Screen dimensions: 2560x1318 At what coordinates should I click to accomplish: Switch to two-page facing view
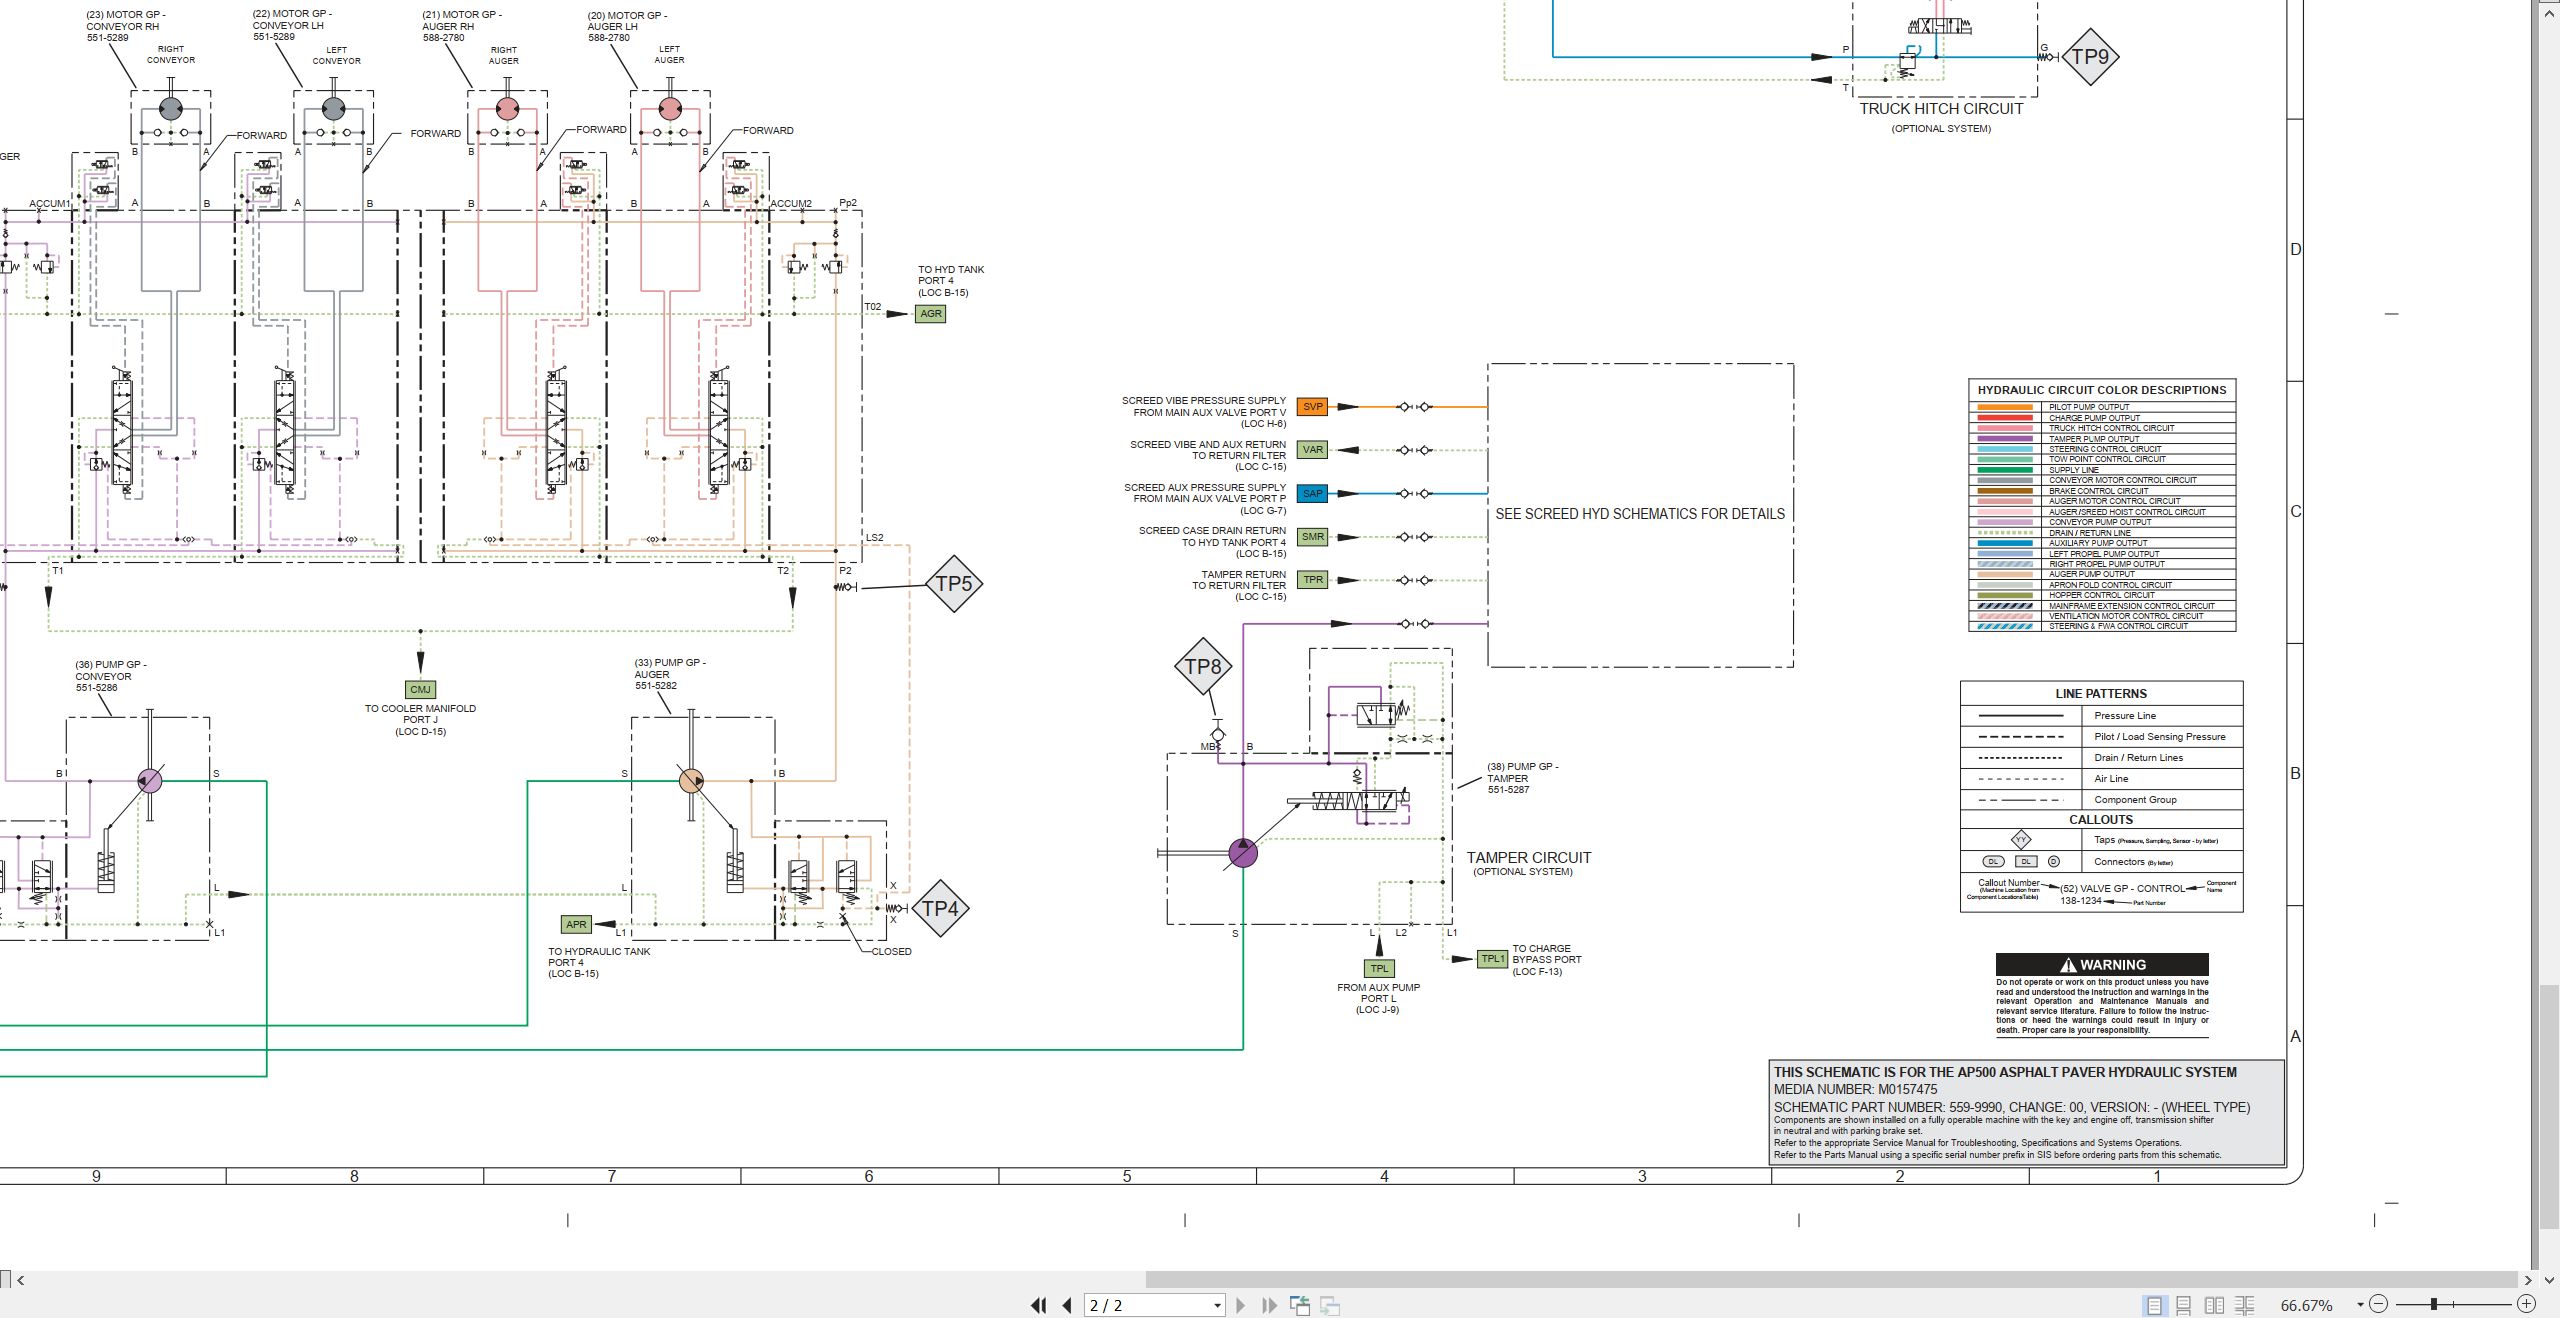click(2214, 1305)
